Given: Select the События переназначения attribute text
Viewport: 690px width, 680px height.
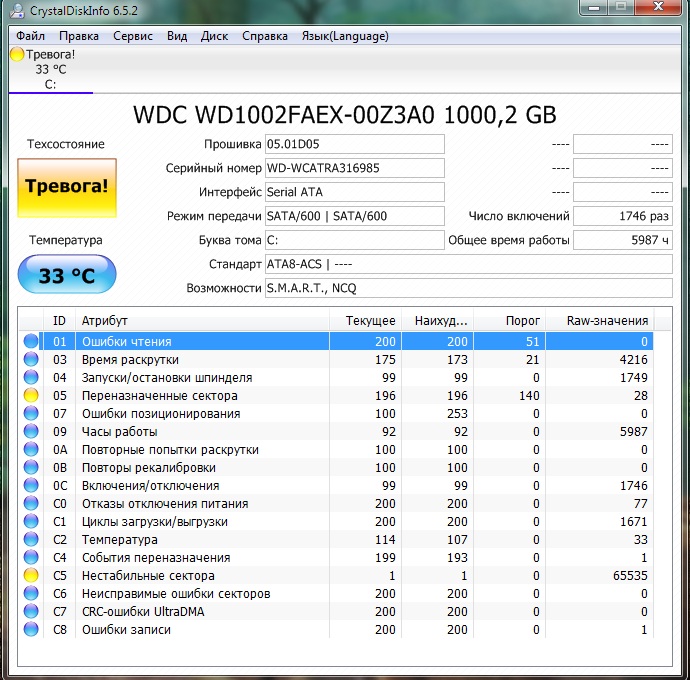Looking at the screenshot, I should pyautogui.click(x=156, y=558).
